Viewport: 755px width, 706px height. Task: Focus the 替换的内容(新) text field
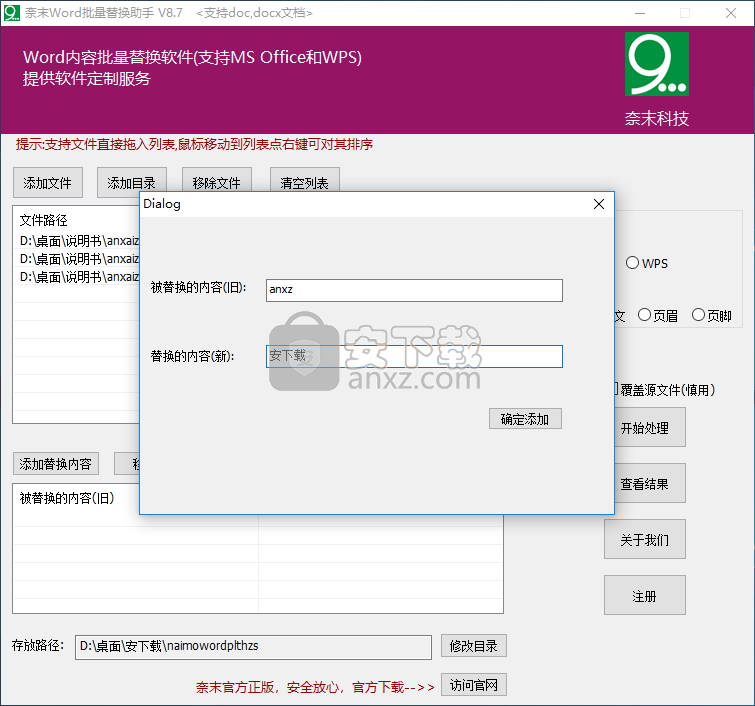[x=414, y=356]
